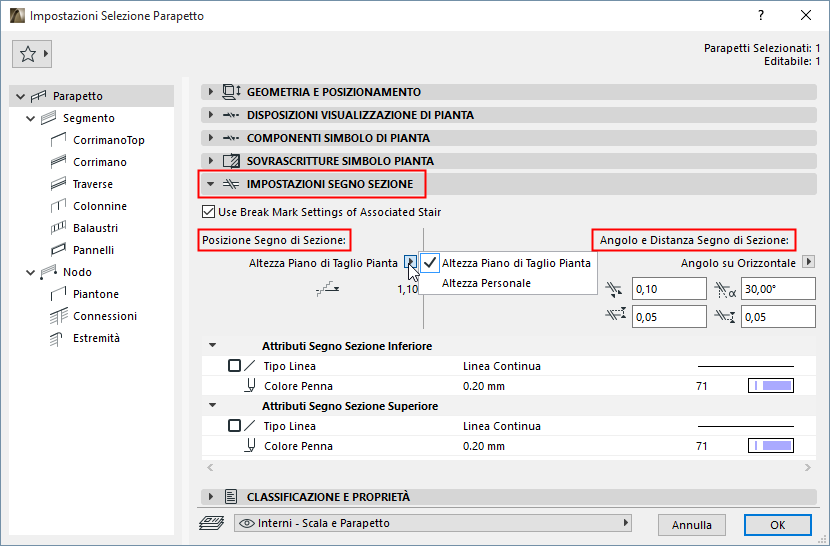Collapse the Parapetto tree node chevron
Screen dimensions: 830x546
21,96
